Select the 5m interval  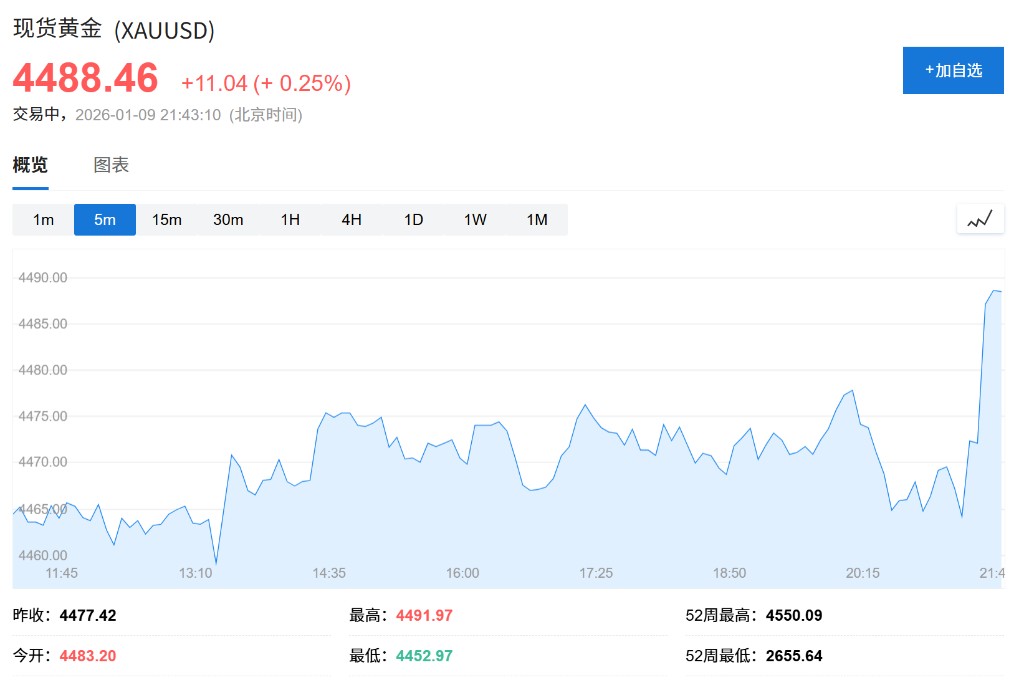point(105,220)
